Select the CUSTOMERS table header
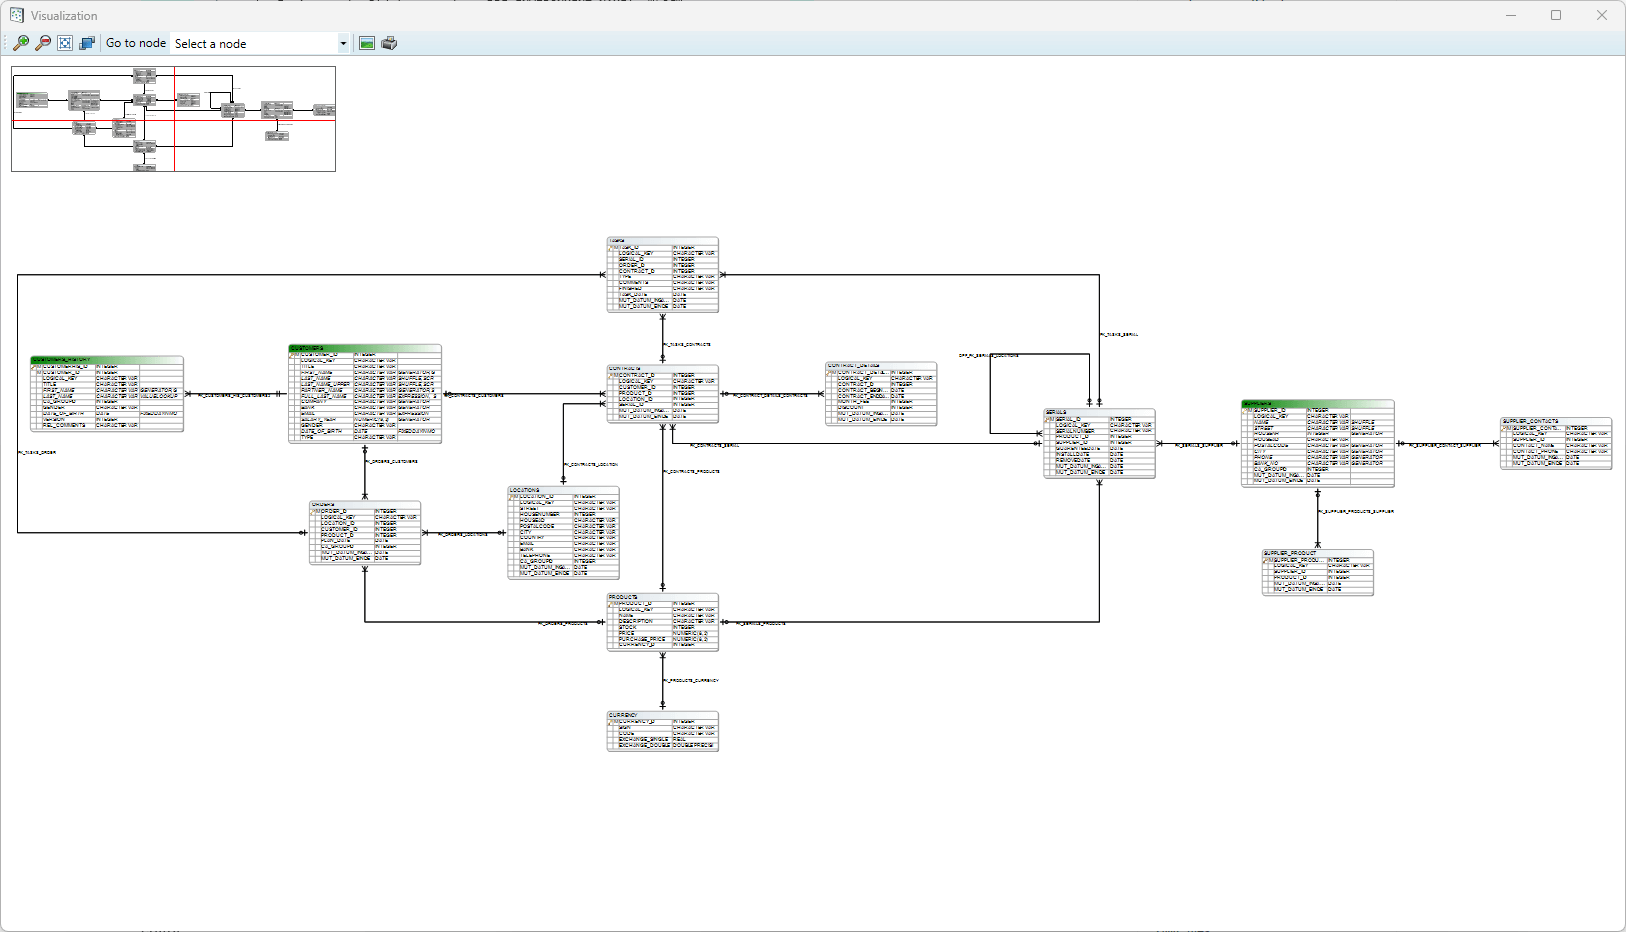 tap(363, 348)
